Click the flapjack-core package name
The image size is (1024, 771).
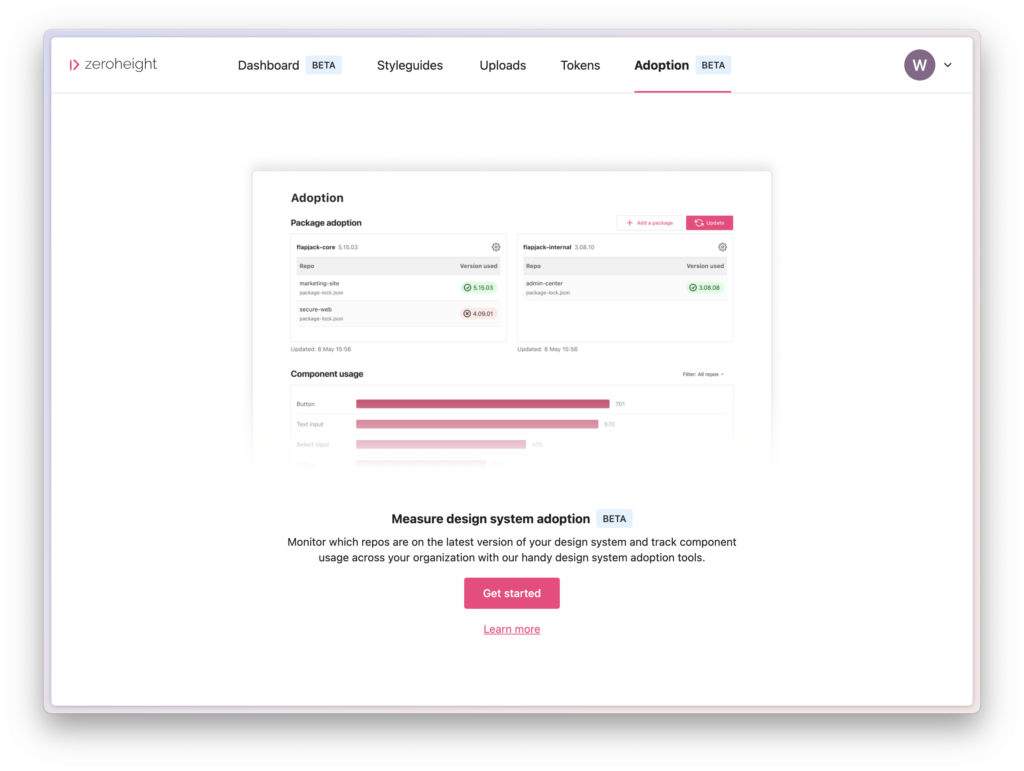pos(315,247)
